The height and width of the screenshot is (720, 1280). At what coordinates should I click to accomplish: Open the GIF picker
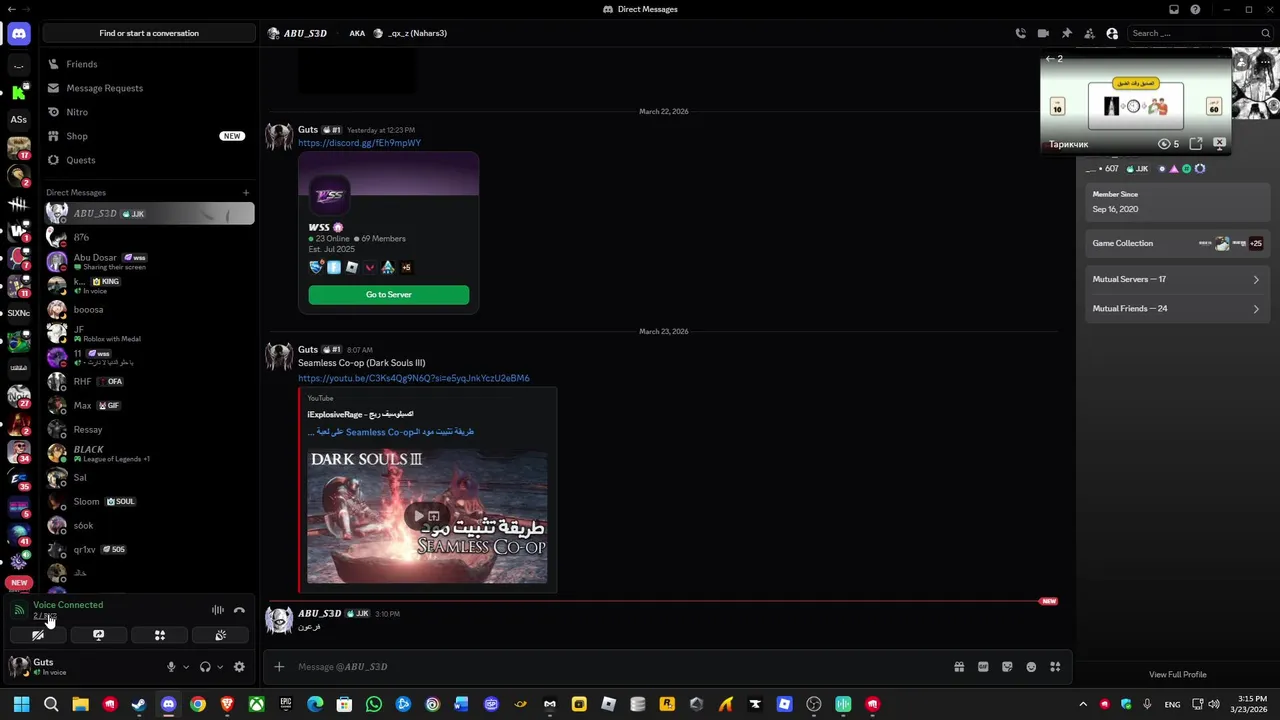983,667
